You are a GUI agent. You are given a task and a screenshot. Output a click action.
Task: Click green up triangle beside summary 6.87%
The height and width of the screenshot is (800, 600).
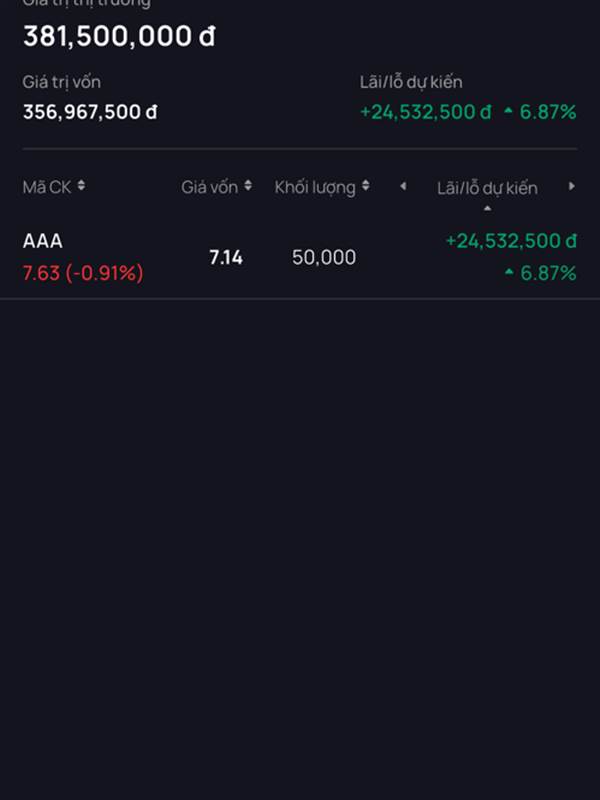tap(508, 111)
